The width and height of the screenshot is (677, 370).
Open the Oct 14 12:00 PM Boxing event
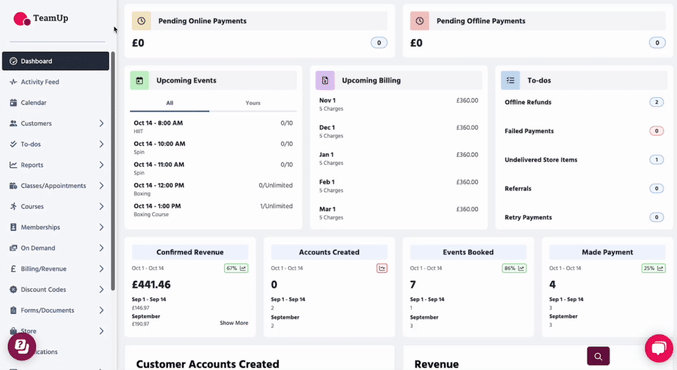click(213, 189)
